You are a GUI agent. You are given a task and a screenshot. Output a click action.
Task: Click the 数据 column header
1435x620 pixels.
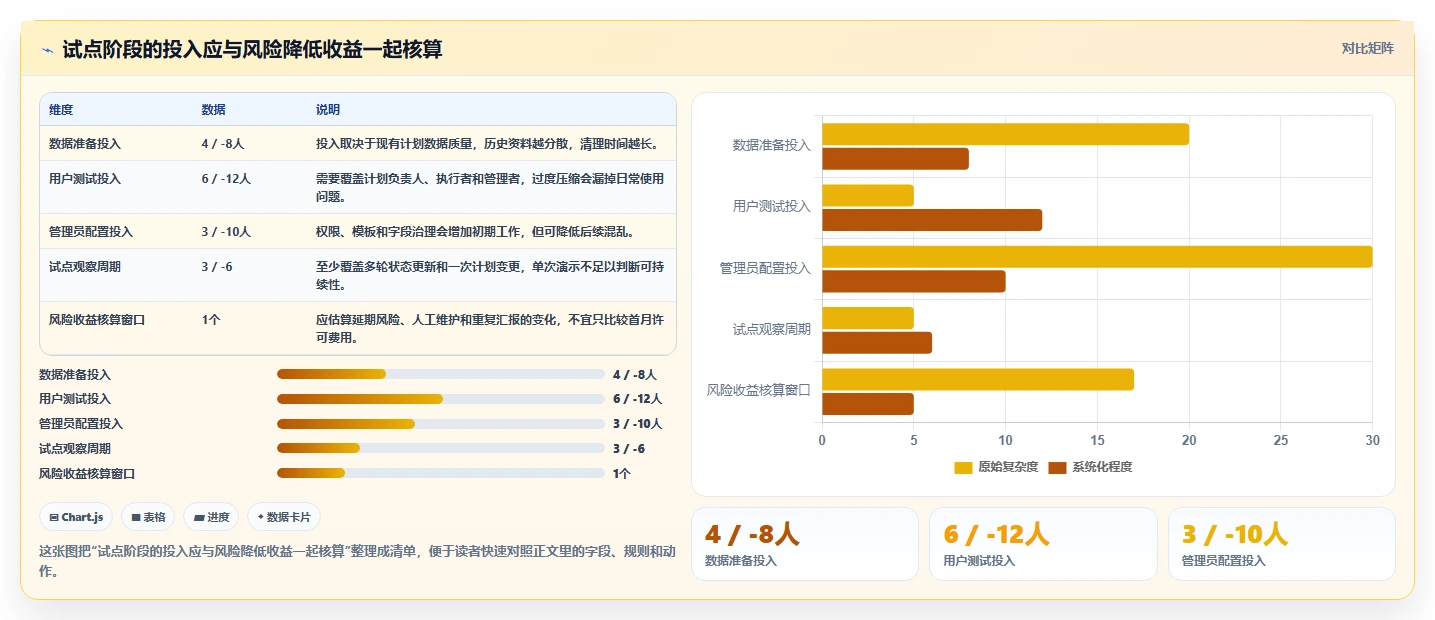(x=213, y=110)
